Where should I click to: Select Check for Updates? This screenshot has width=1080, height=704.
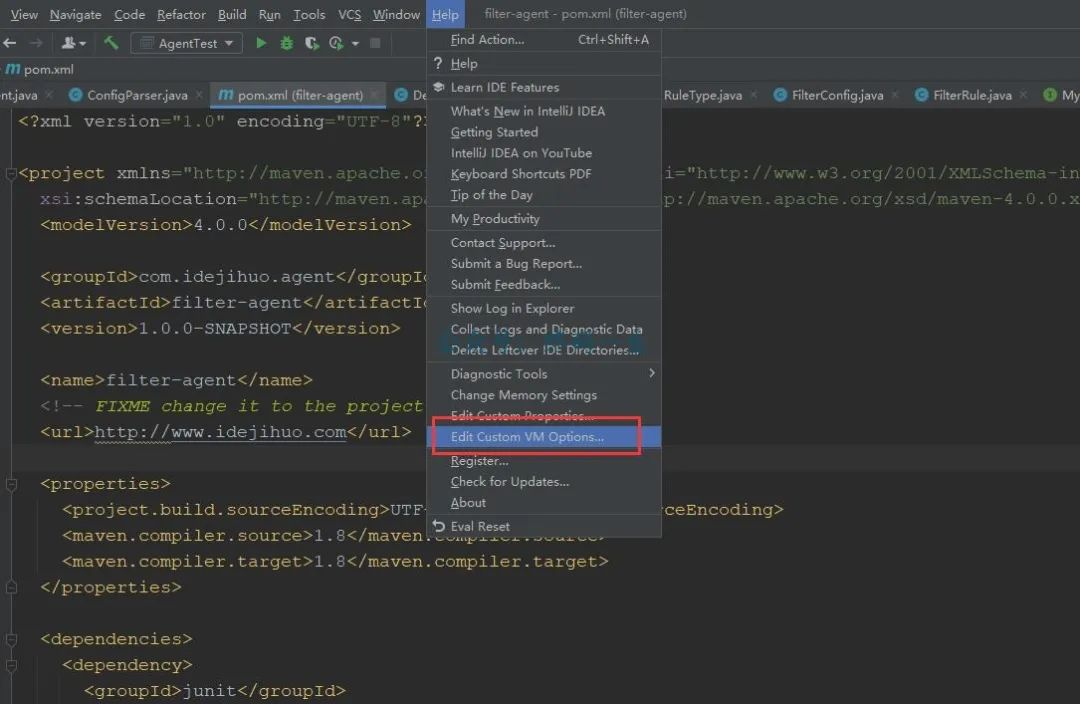(544, 482)
